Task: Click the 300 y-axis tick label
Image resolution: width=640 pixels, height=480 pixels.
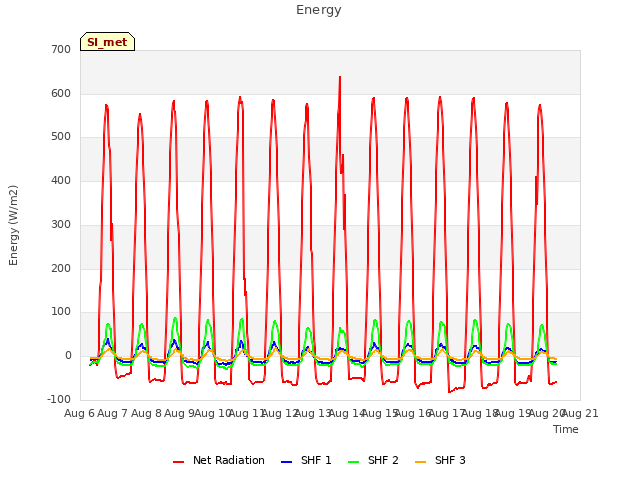Action: pos(61,224)
